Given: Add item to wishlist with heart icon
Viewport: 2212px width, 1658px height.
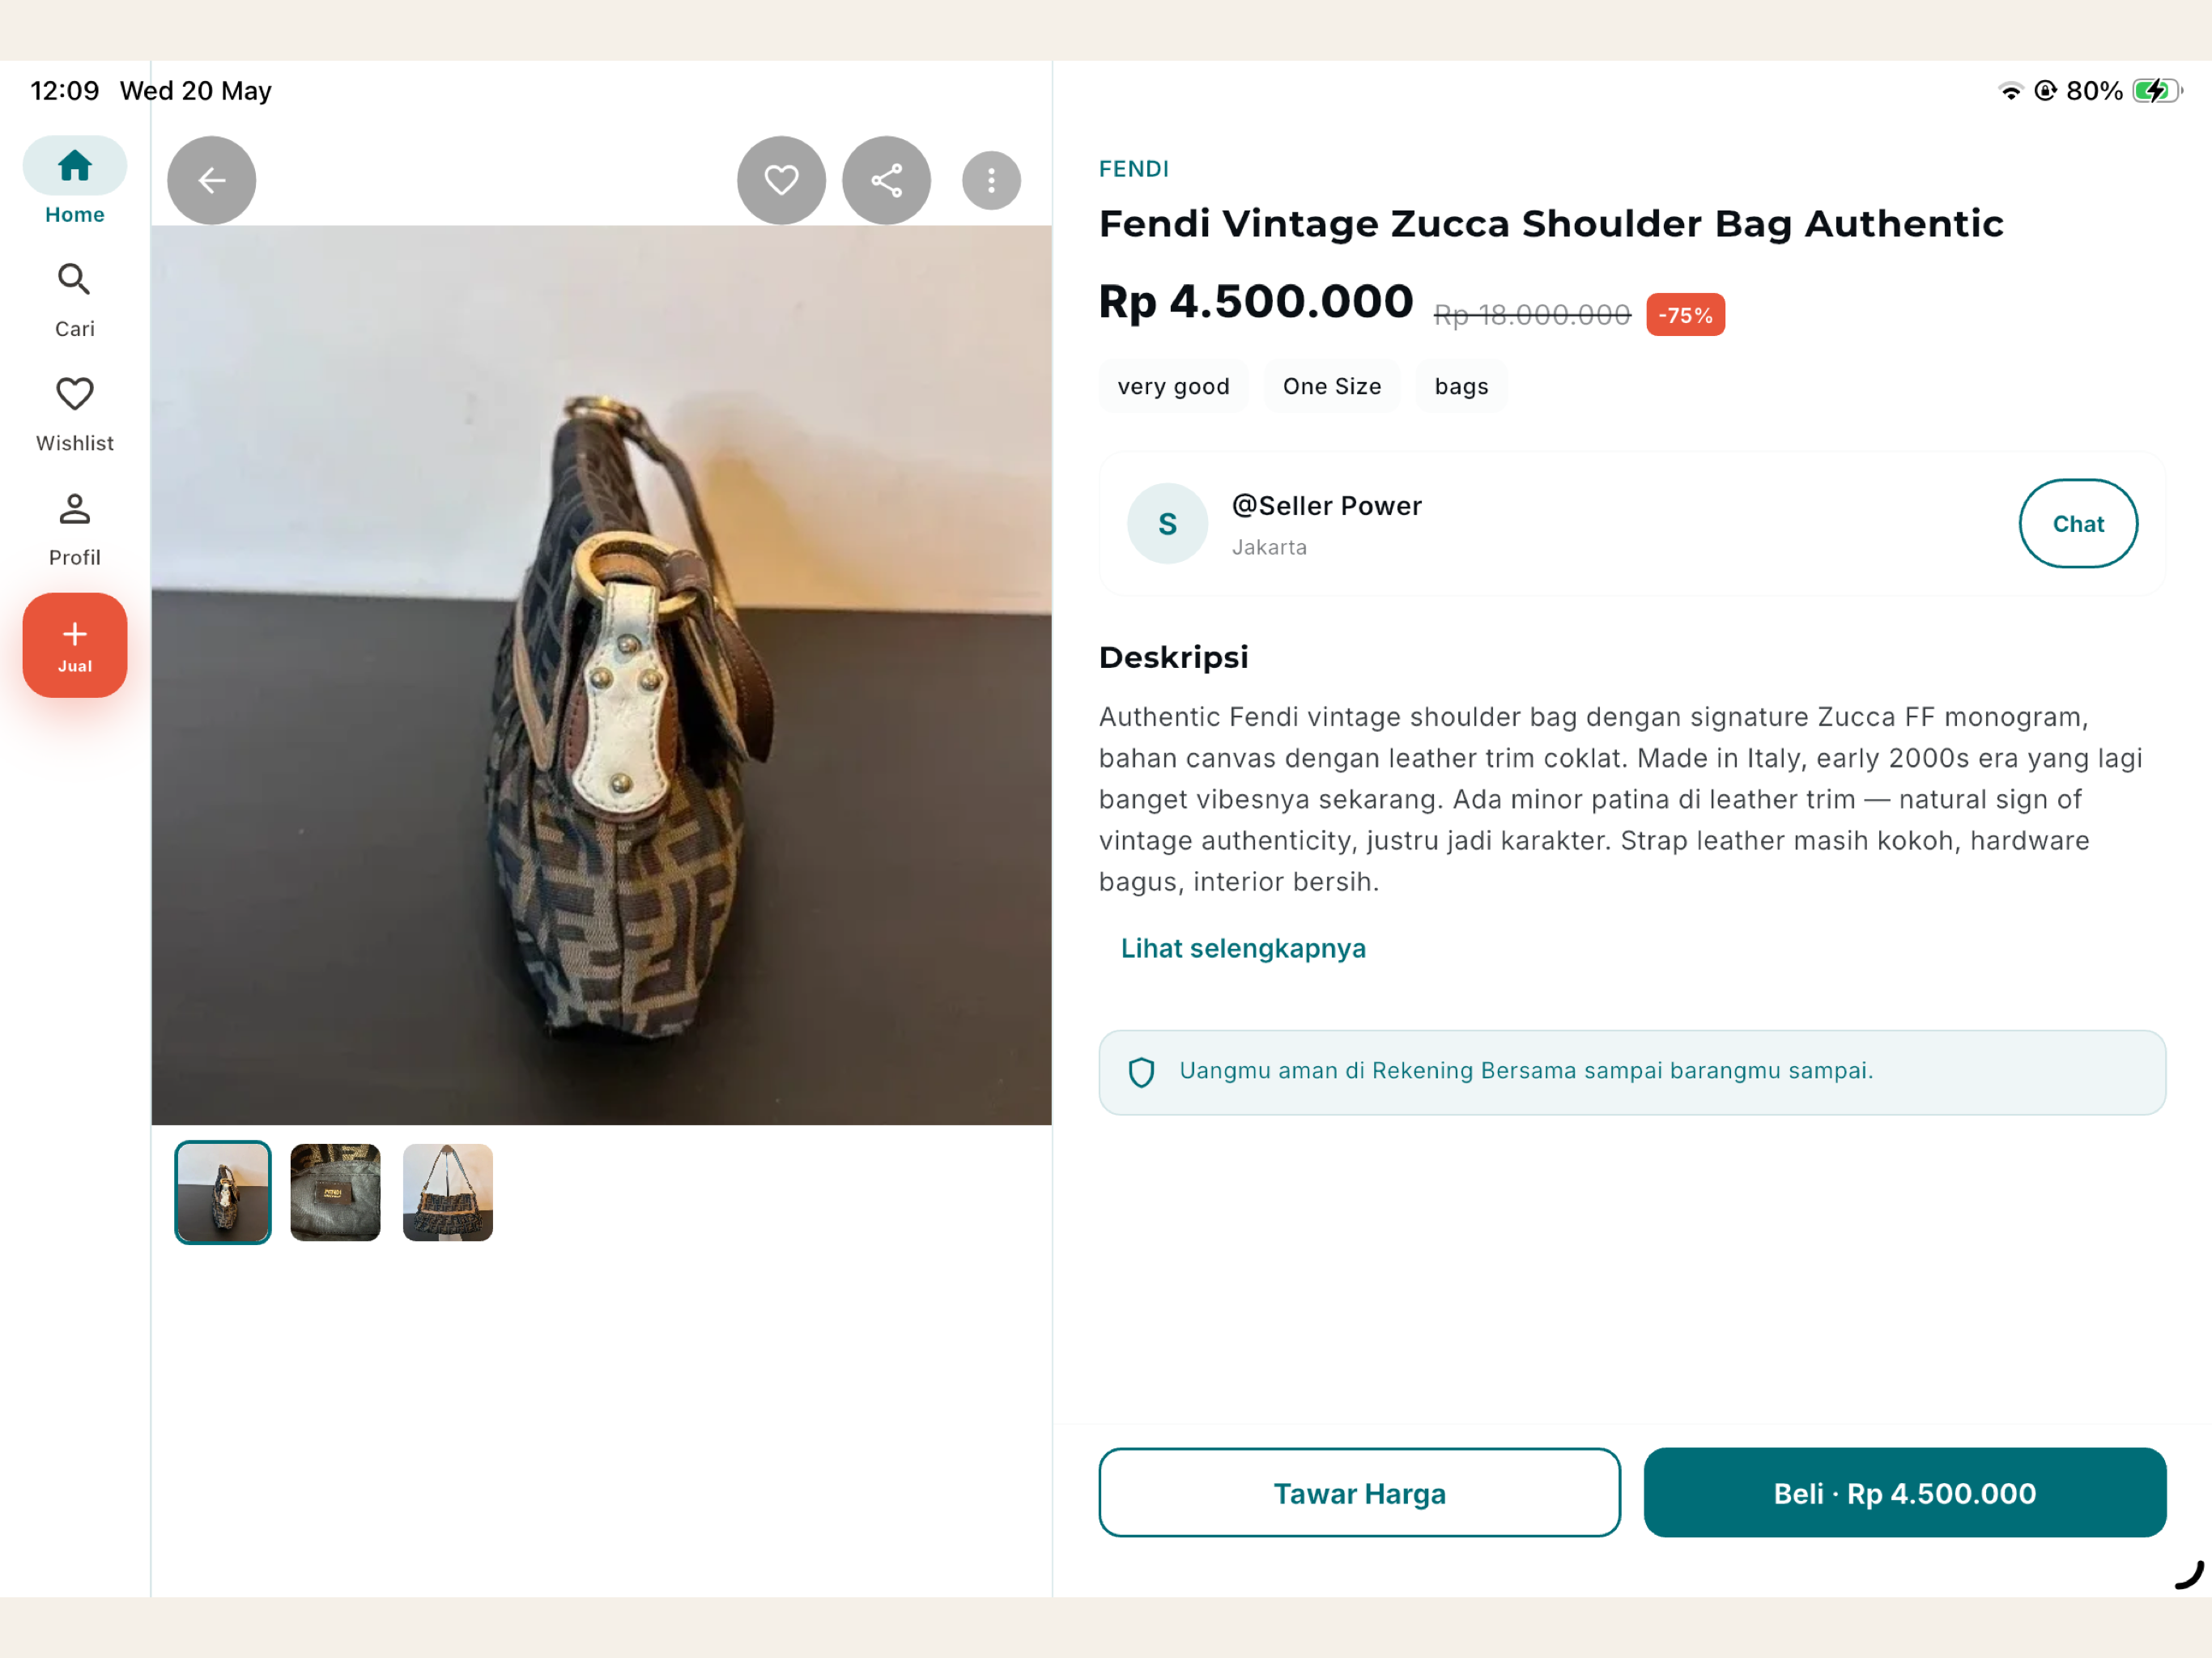Looking at the screenshot, I should pyautogui.click(x=781, y=180).
